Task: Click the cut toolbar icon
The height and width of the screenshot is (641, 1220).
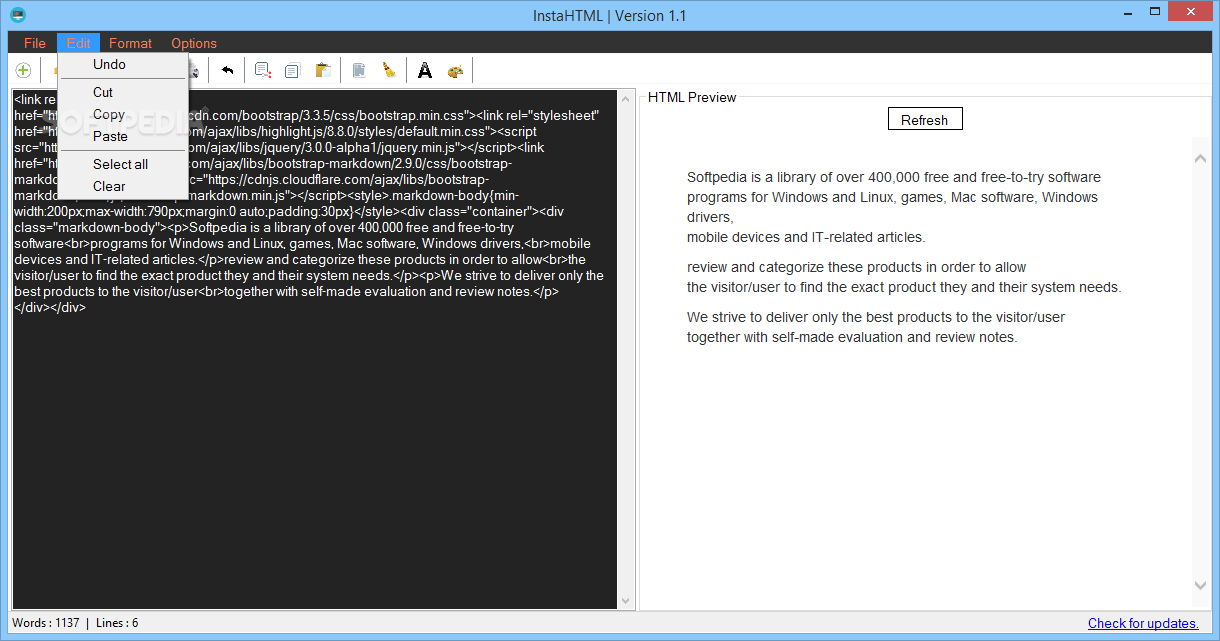Action: coord(263,70)
